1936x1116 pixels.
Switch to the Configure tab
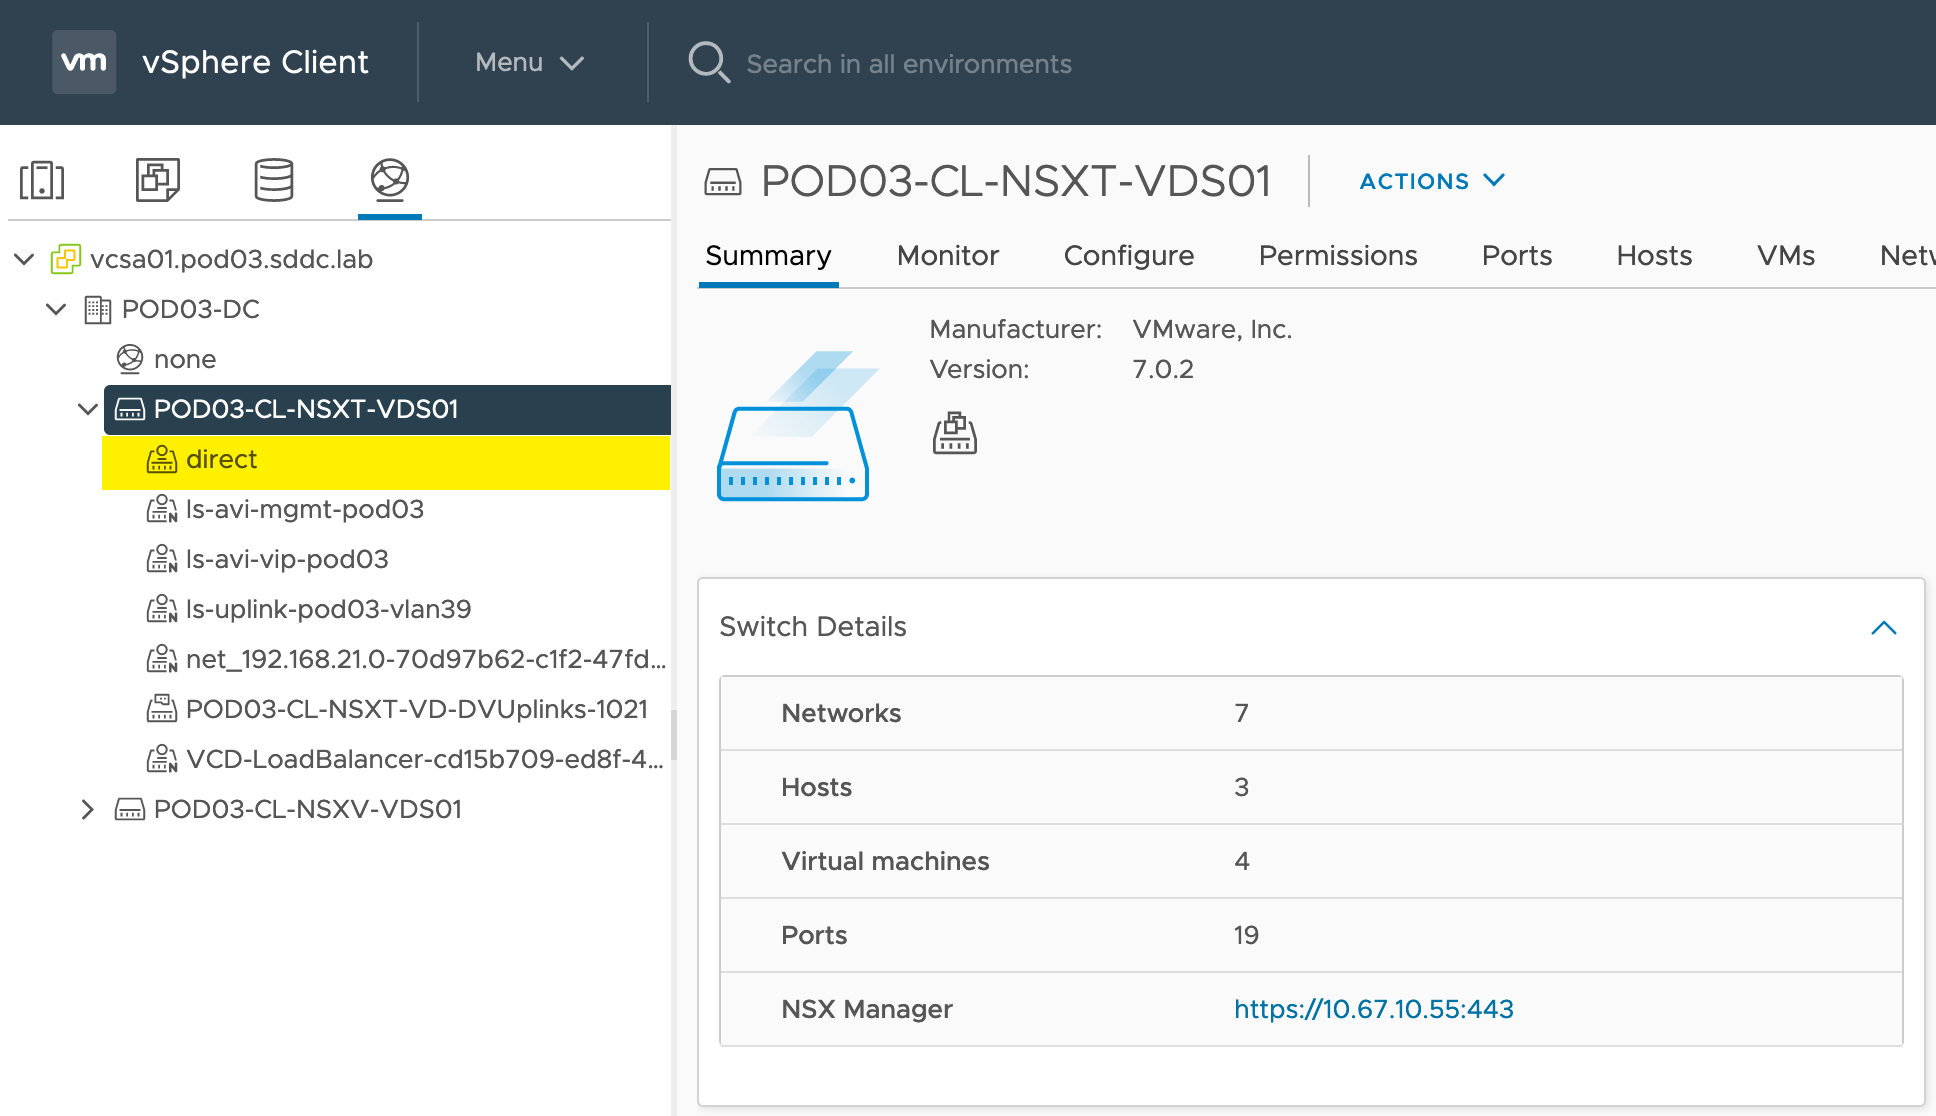(x=1128, y=256)
